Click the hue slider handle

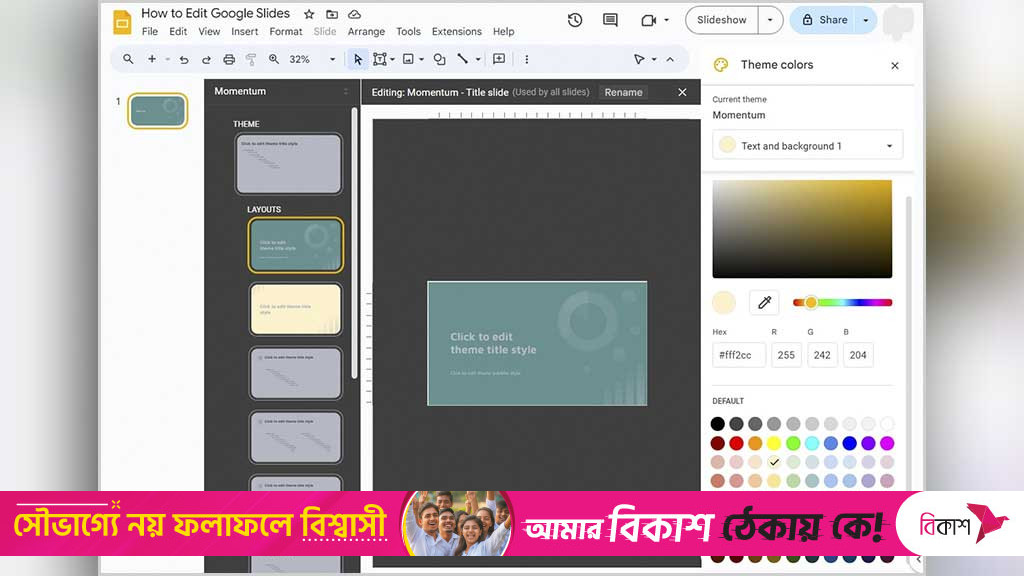tap(811, 302)
